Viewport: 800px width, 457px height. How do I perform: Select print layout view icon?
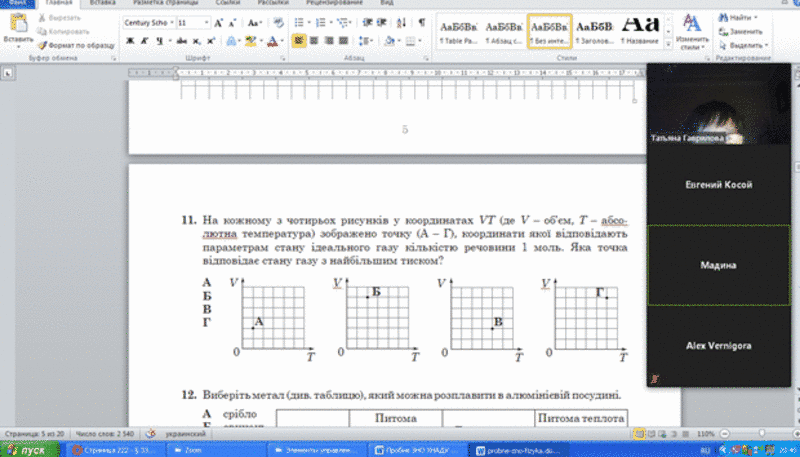(x=639, y=434)
